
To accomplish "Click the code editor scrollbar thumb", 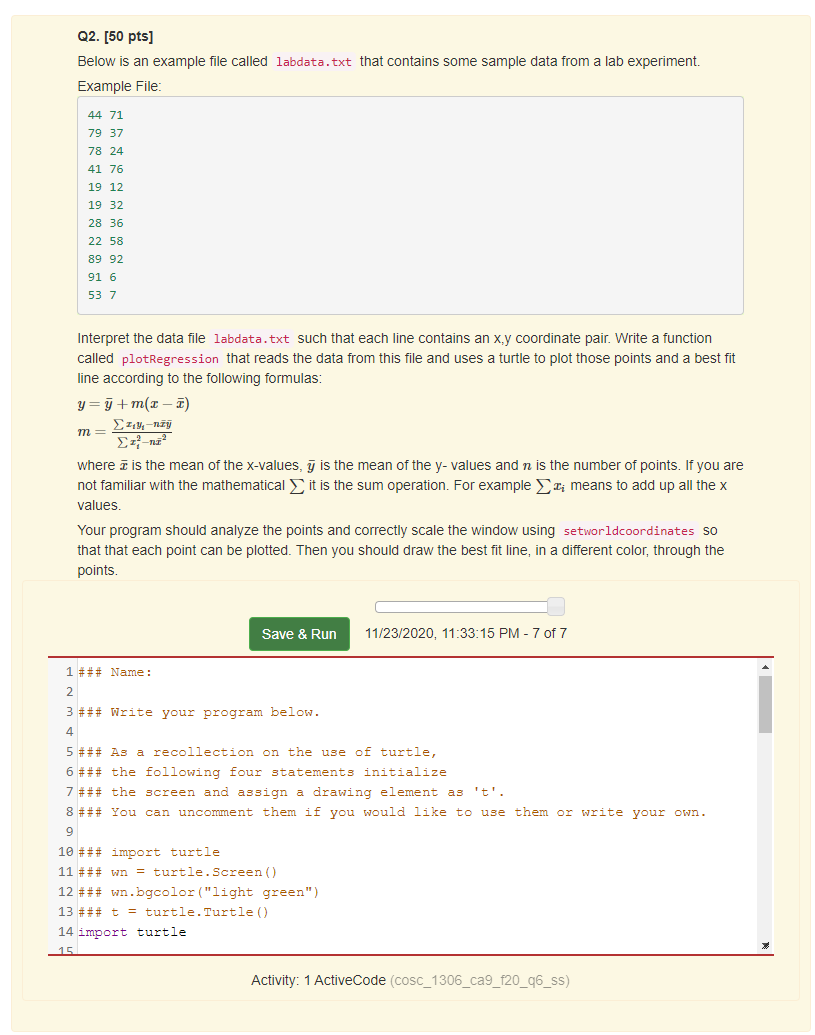I will 765,704.
